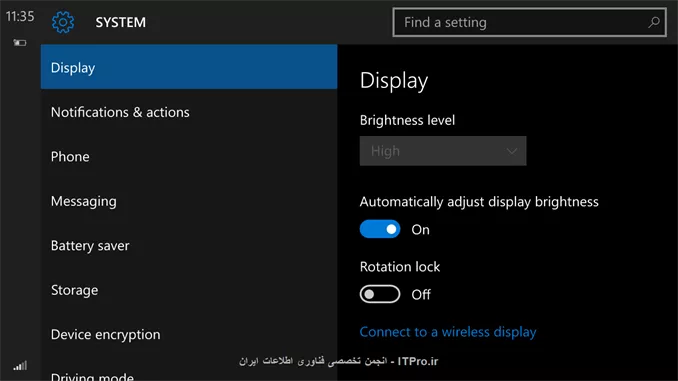Tap the signal strength bars icon
The width and height of the screenshot is (678, 381).
pyautogui.click(x=20, y=366)
